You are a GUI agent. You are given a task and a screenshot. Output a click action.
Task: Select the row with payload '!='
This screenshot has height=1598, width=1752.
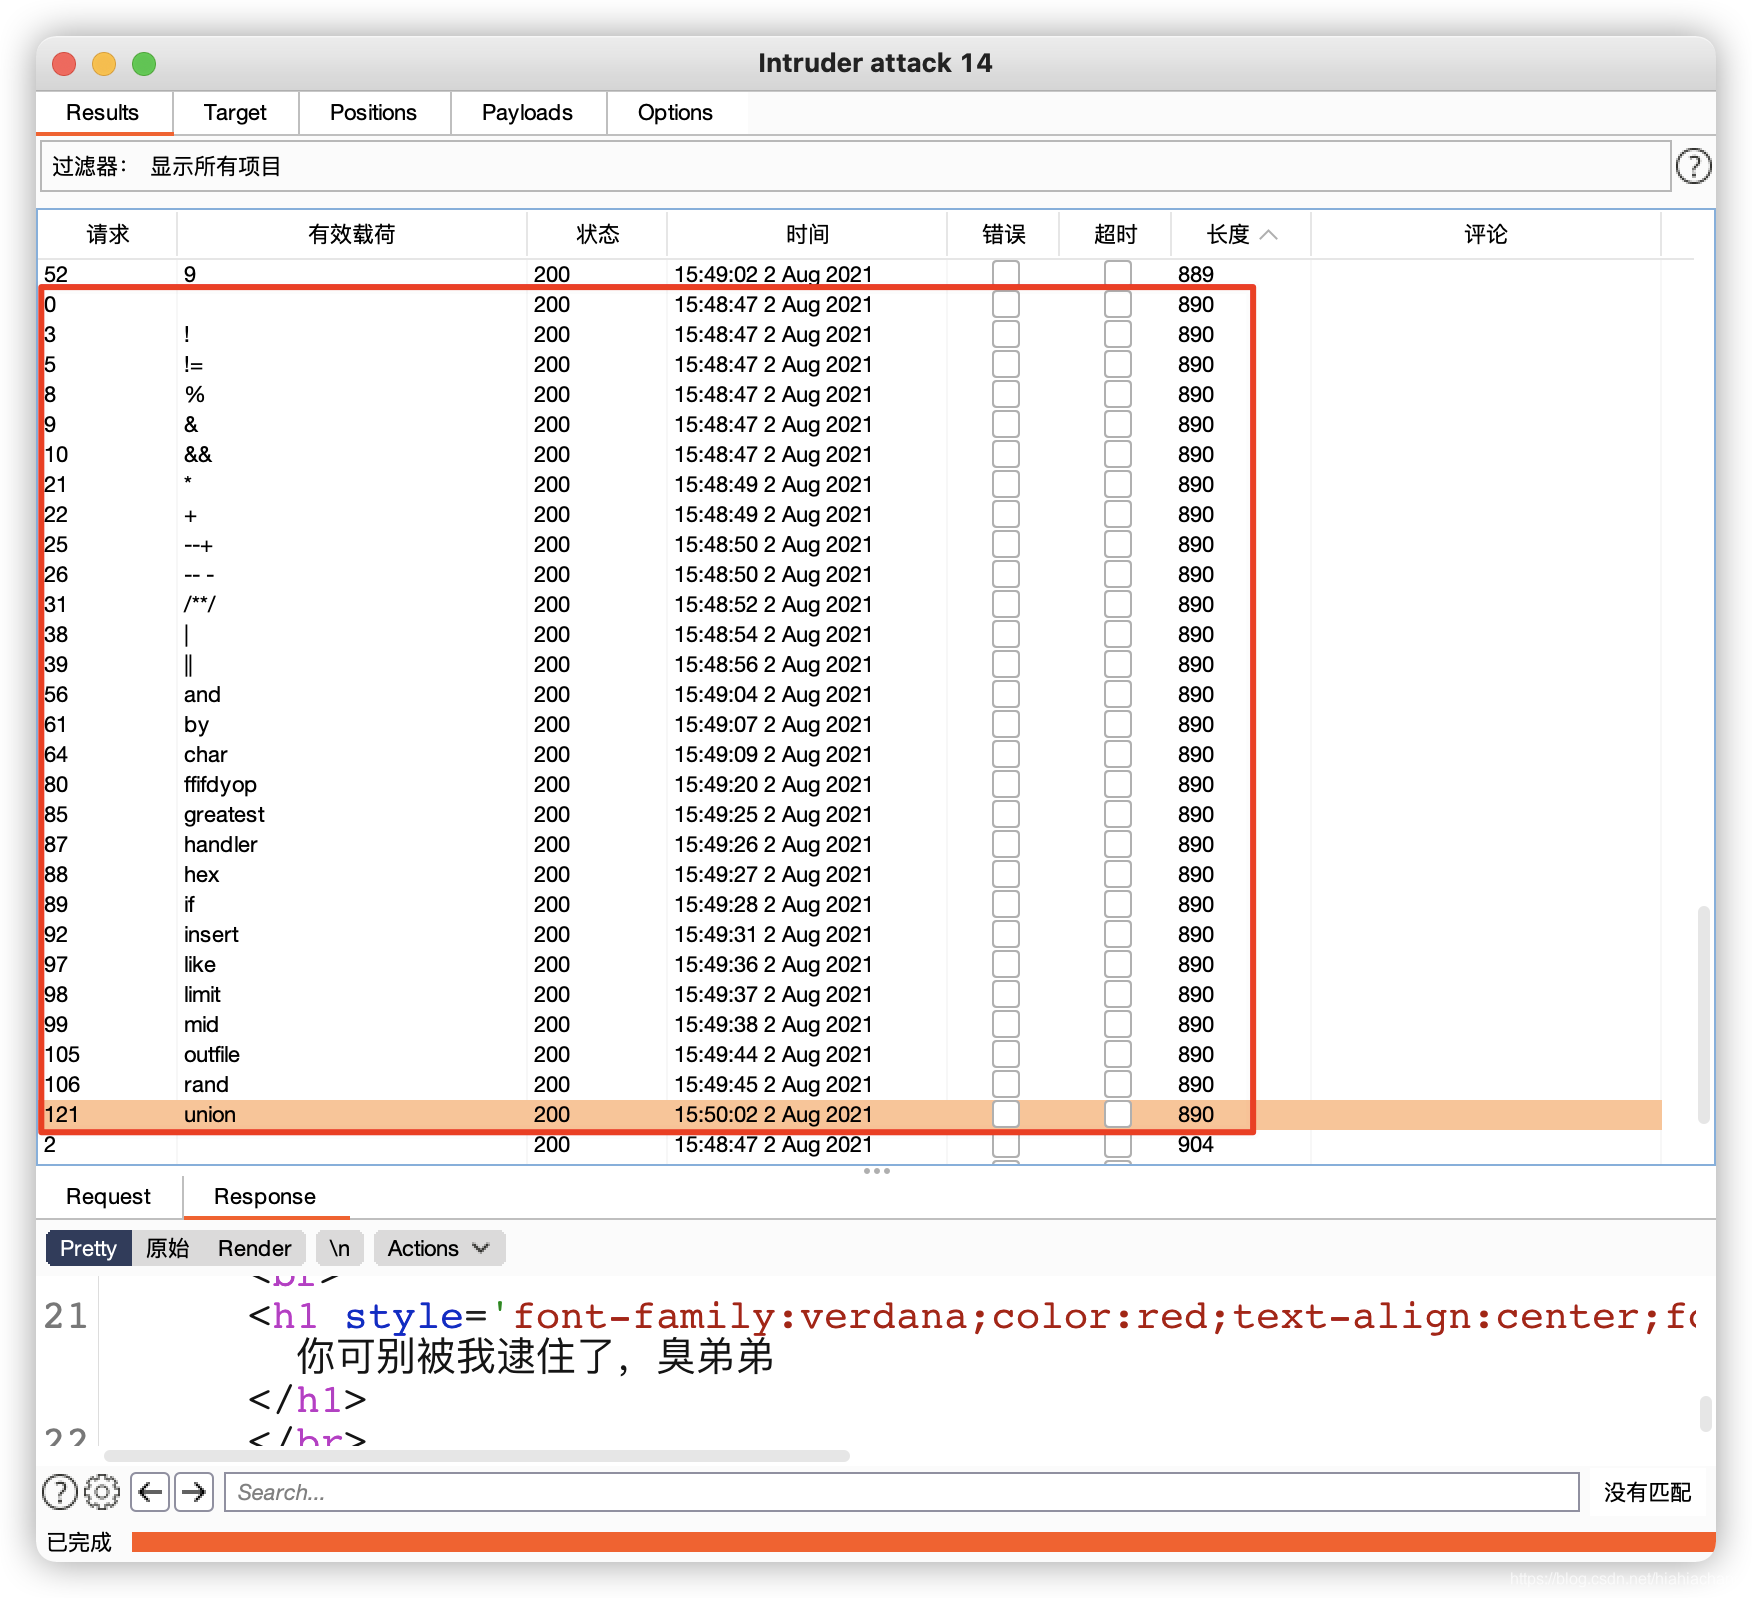click(x=851, y=364)
